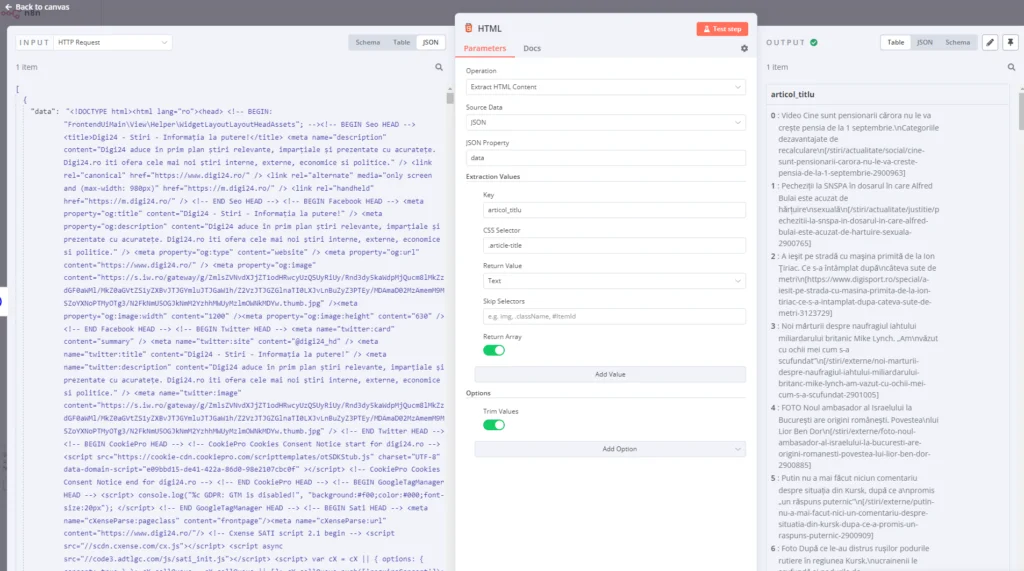Switch input view to Table

coord(402,42)
